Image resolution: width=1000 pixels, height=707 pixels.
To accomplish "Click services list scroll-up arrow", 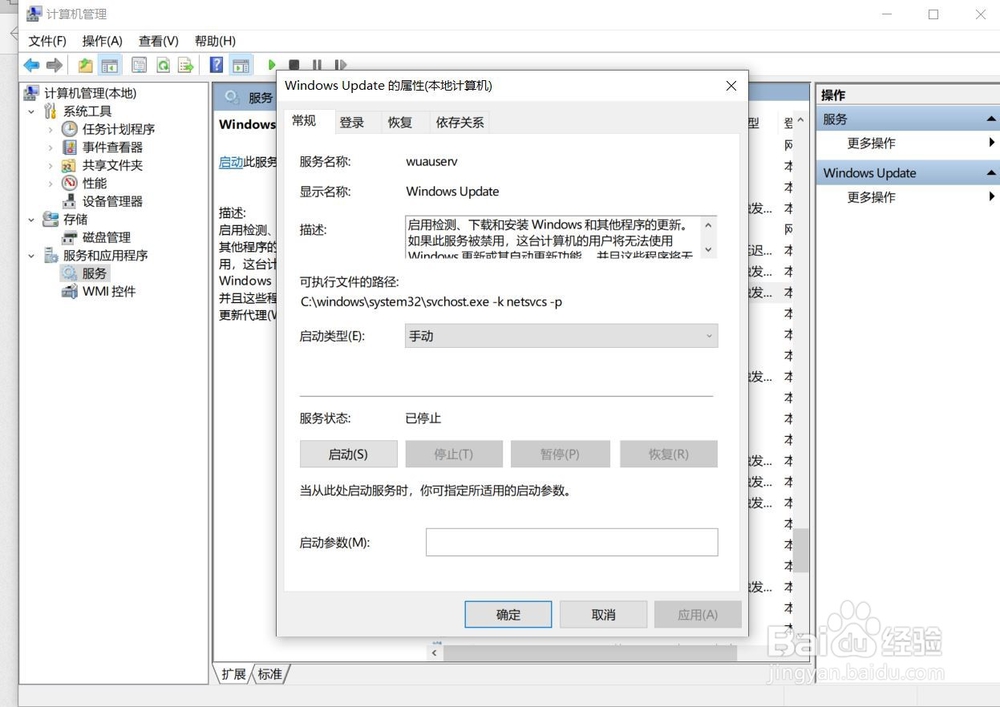I will coord(801,120).
